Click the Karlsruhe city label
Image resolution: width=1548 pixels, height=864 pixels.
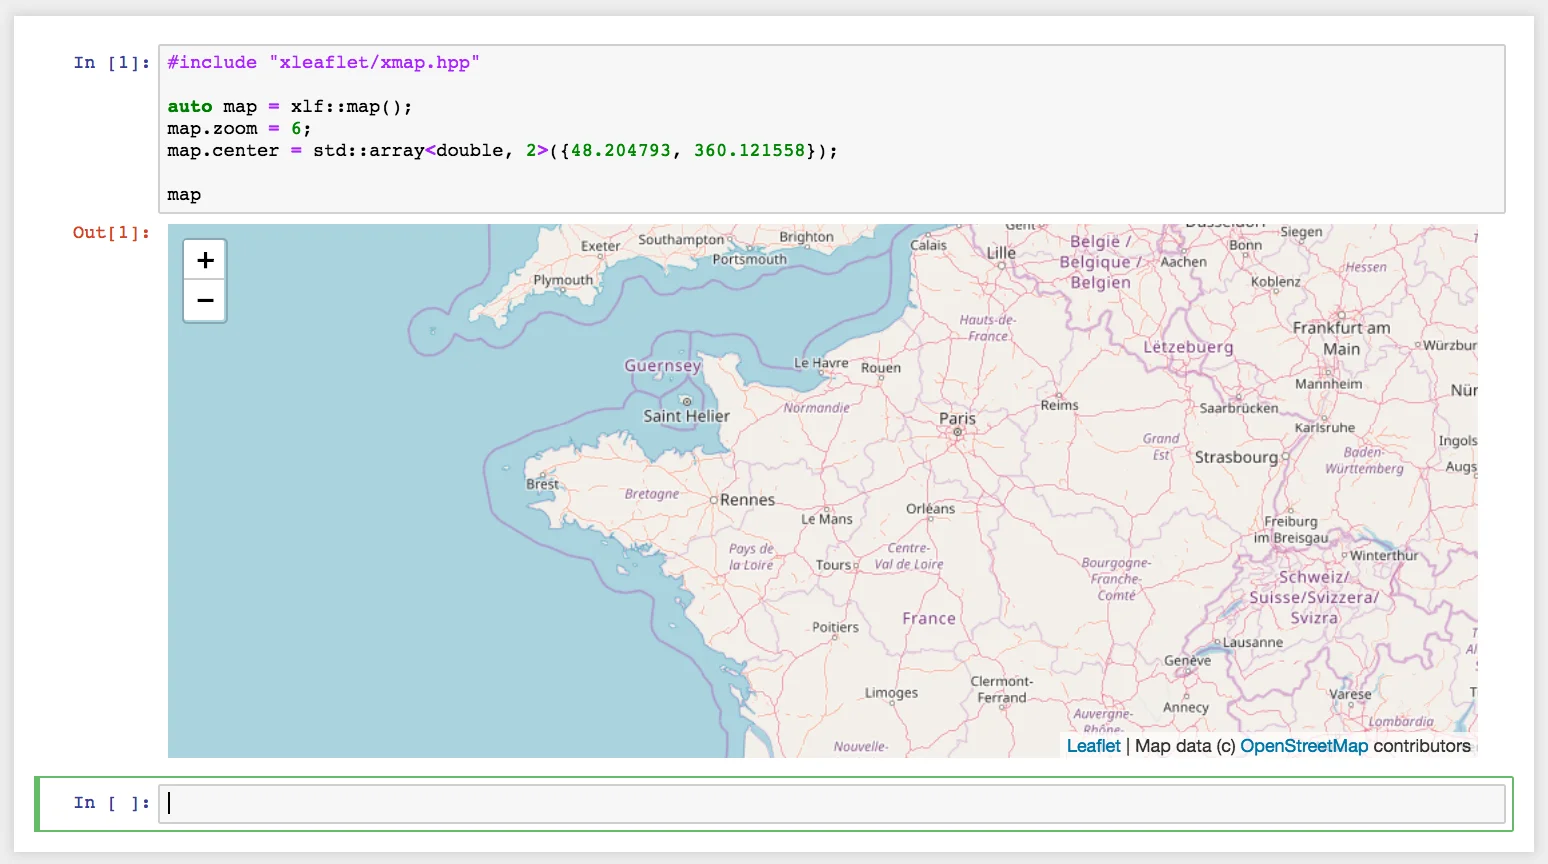click(x=1325, y=427)
